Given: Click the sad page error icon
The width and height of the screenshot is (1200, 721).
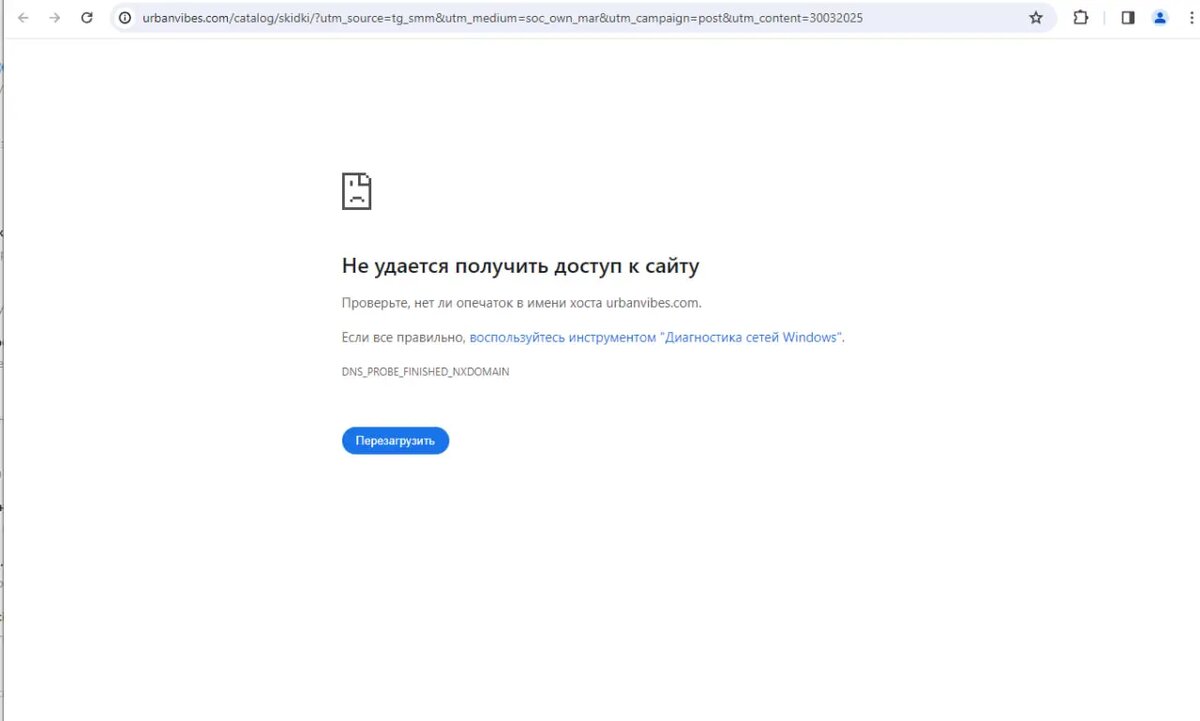Looking at the screenshot, I should coord(356,191).
